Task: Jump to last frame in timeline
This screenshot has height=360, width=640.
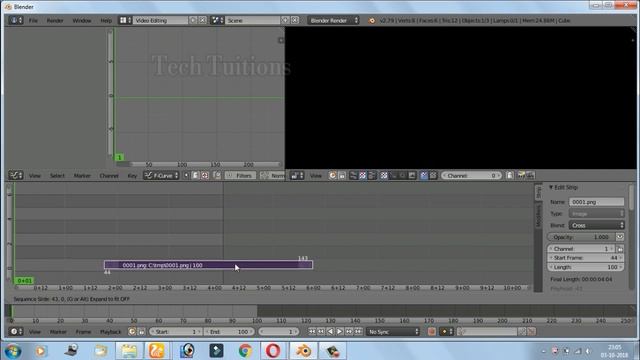Action: (x=358, y=332)
